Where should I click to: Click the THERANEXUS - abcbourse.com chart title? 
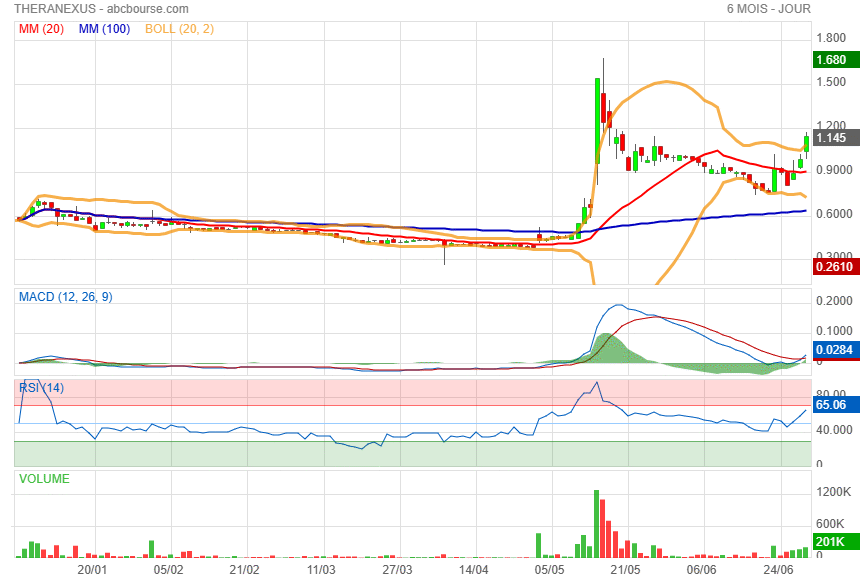(101, 9)
